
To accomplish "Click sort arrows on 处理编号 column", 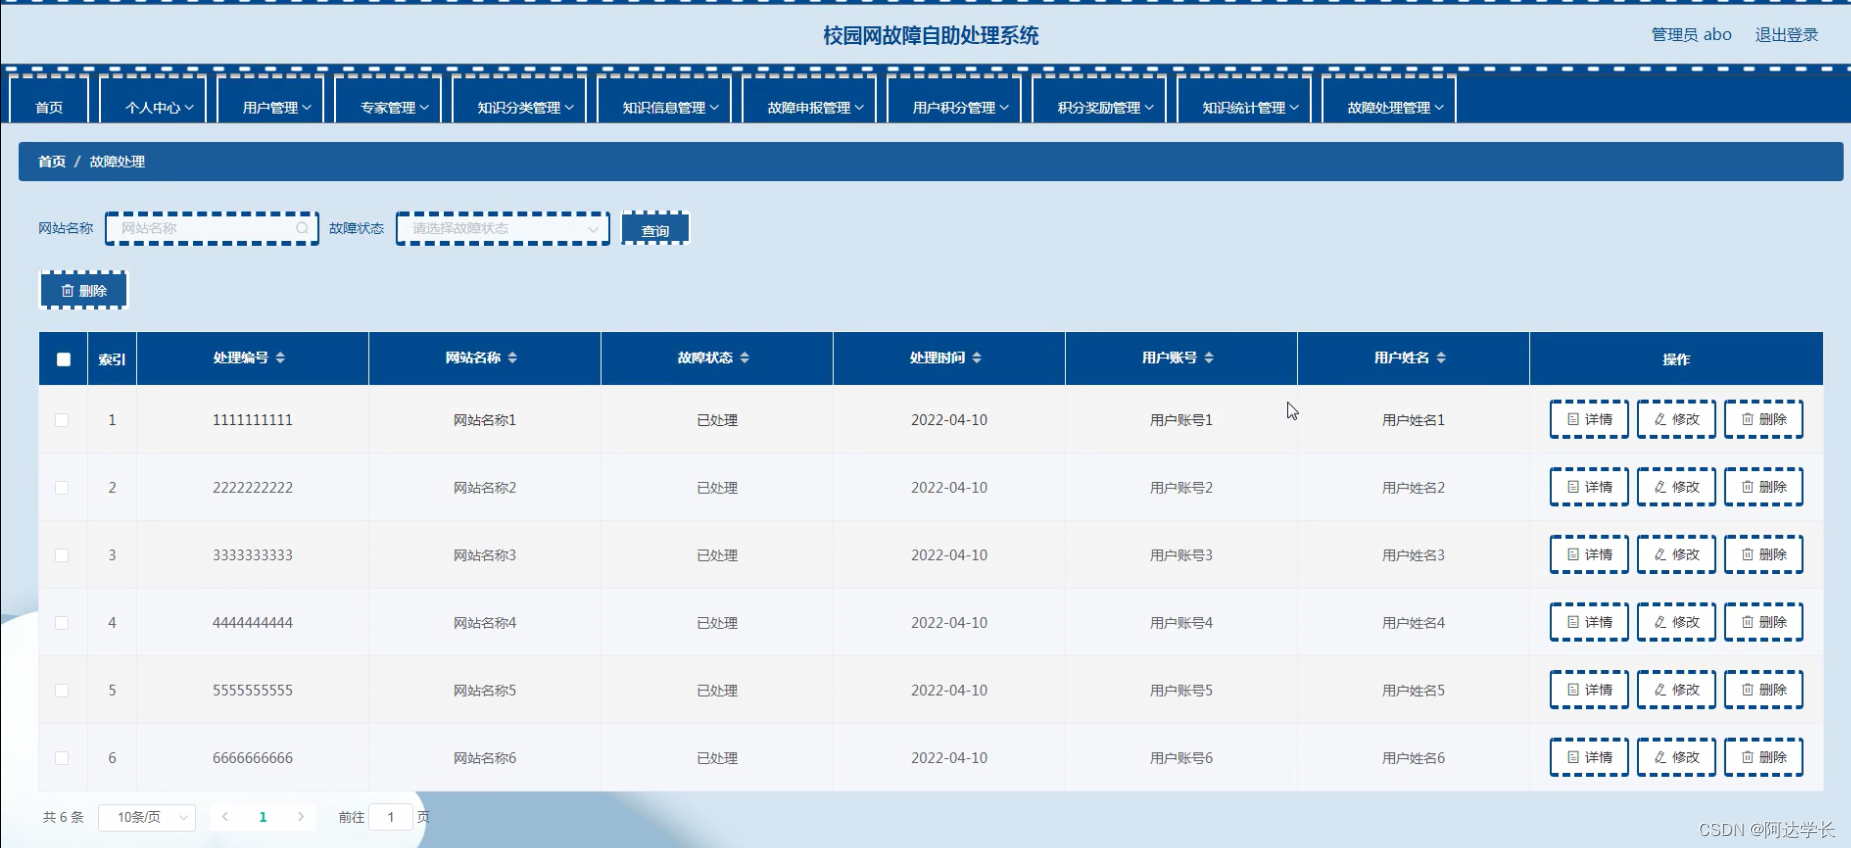I will point(280,358).
